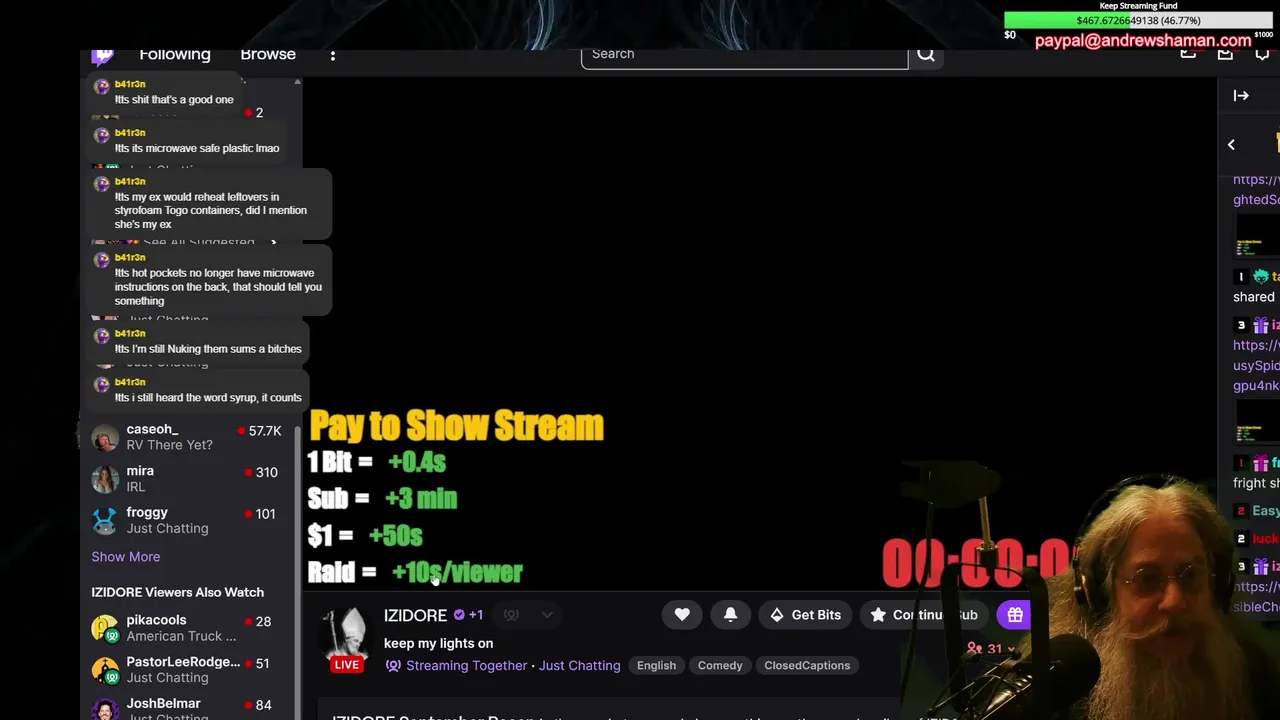1280x720 pixels.
Task: Click the stream title "keep my lights on"
Action: (438, 644)
